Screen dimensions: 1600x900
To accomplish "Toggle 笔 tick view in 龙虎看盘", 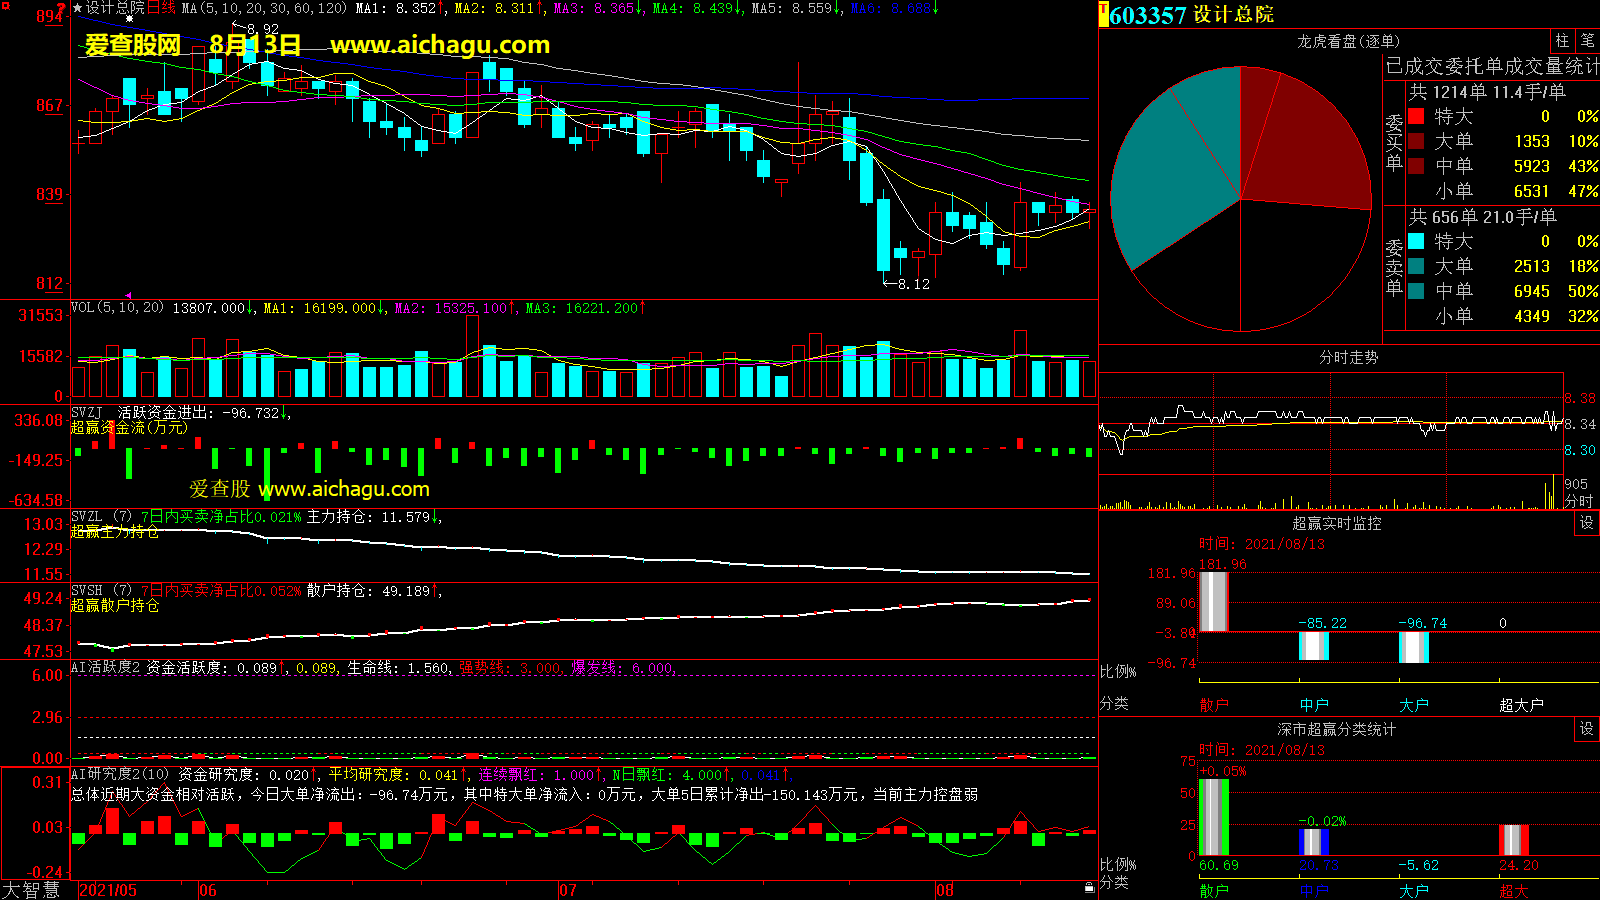I will coord(1587,40).
